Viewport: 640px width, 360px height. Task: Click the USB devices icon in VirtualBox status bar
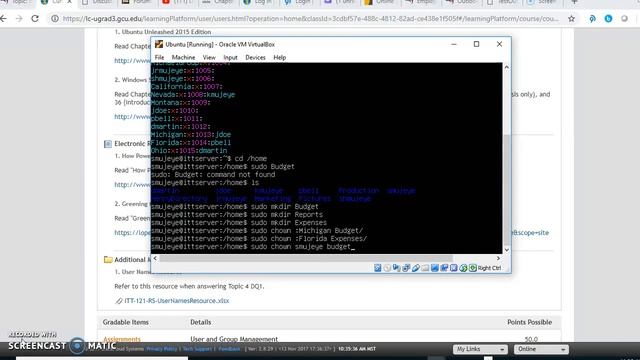click(416, 268)
